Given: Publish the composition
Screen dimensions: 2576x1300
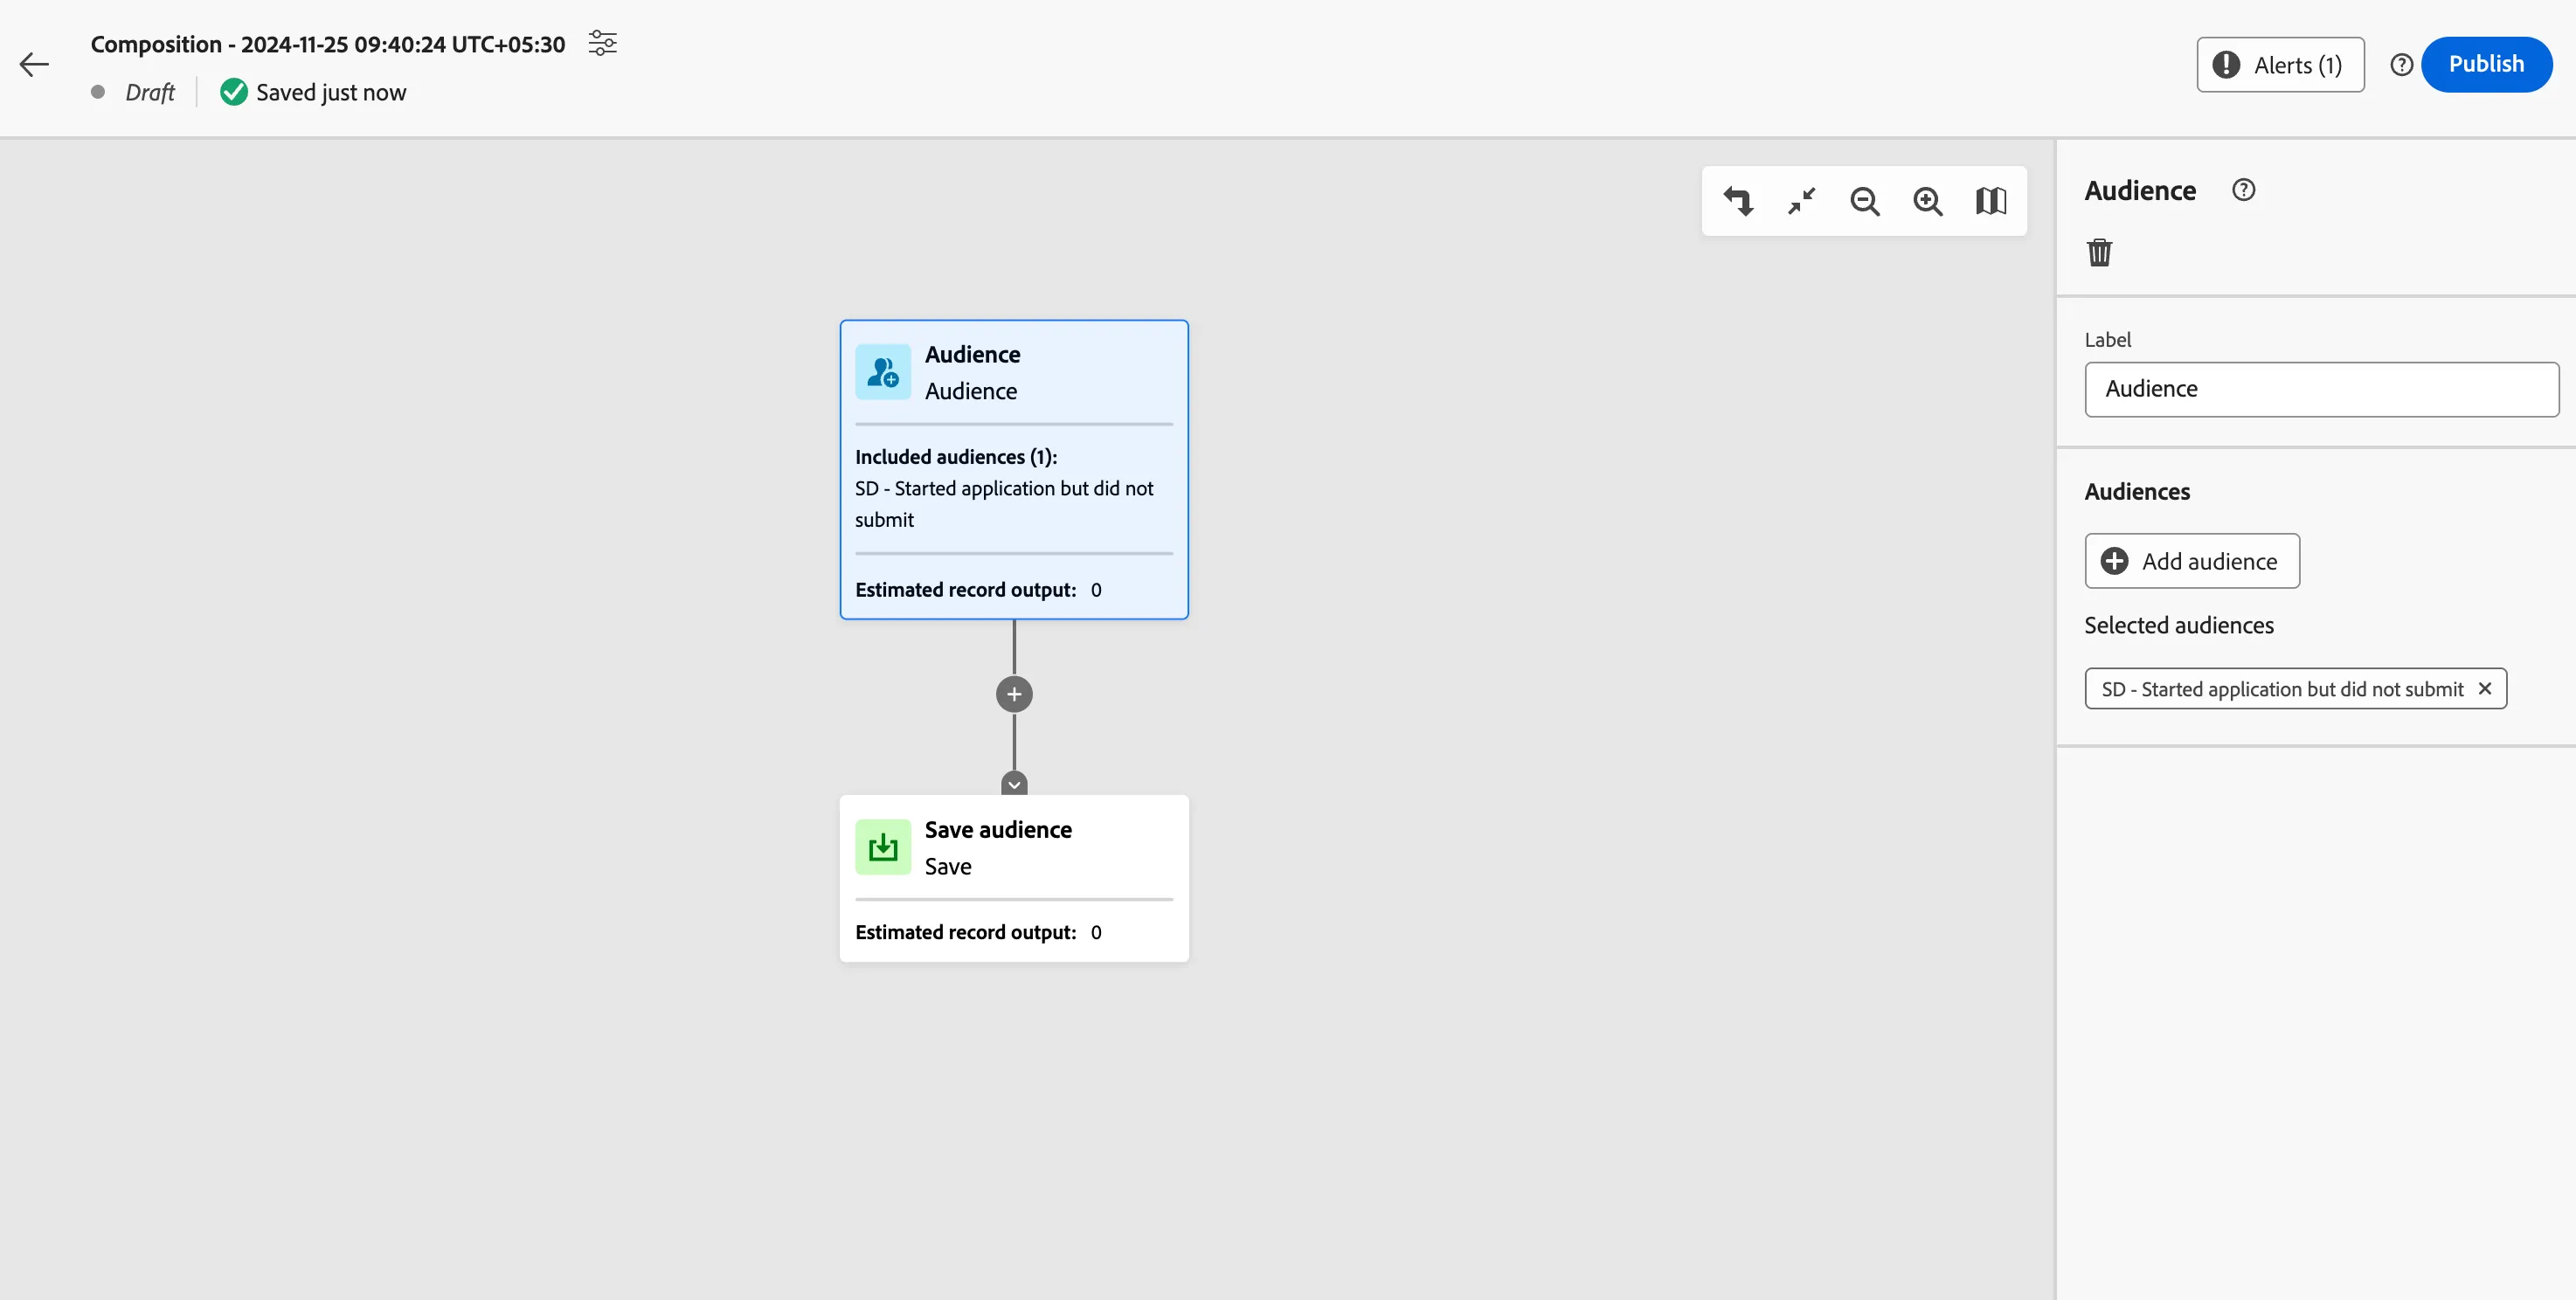Looking at the screenshot, I should [2486, 64].
